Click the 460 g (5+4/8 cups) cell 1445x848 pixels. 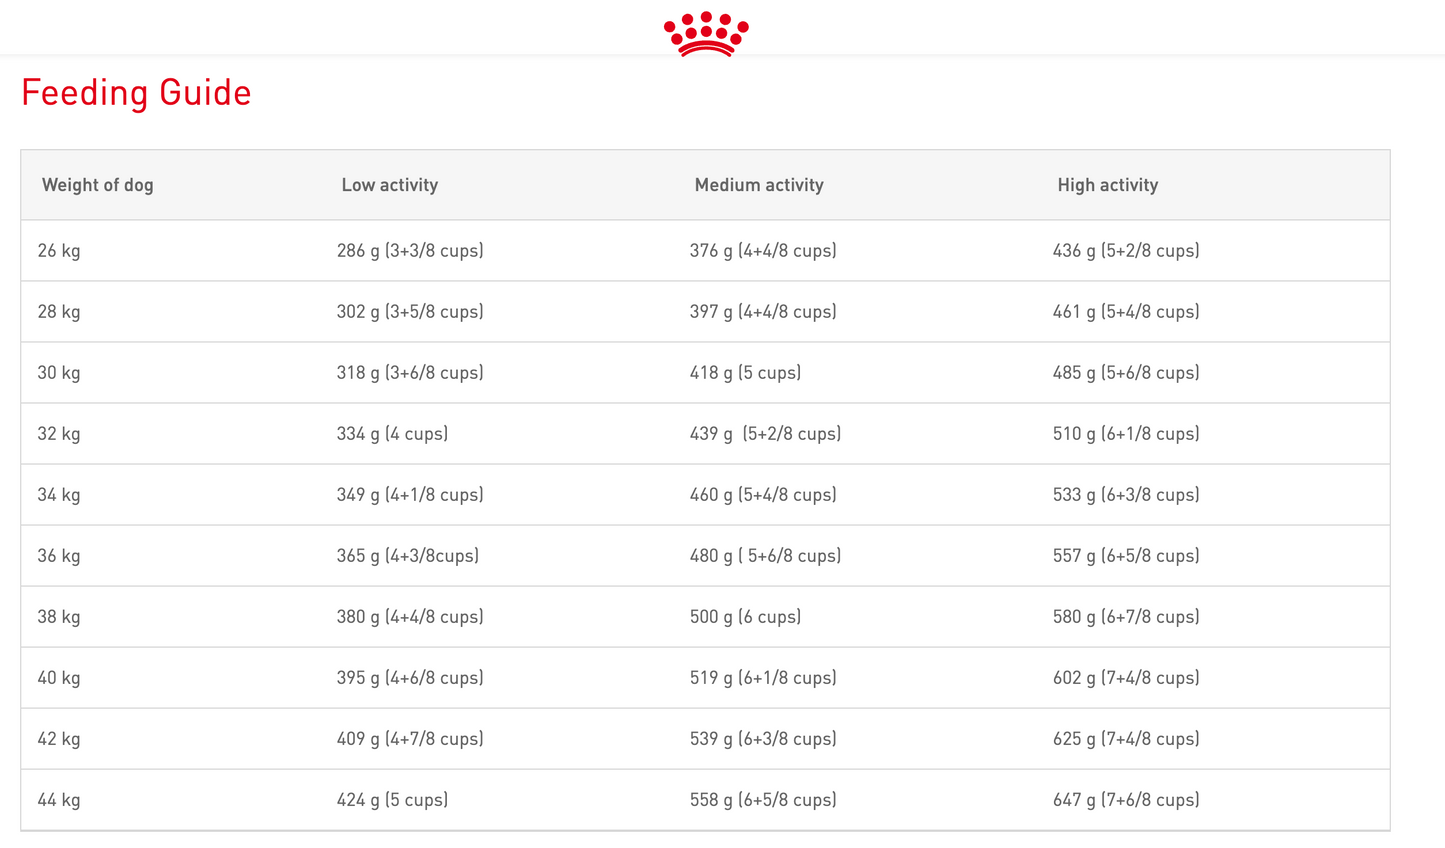[763, 495]
